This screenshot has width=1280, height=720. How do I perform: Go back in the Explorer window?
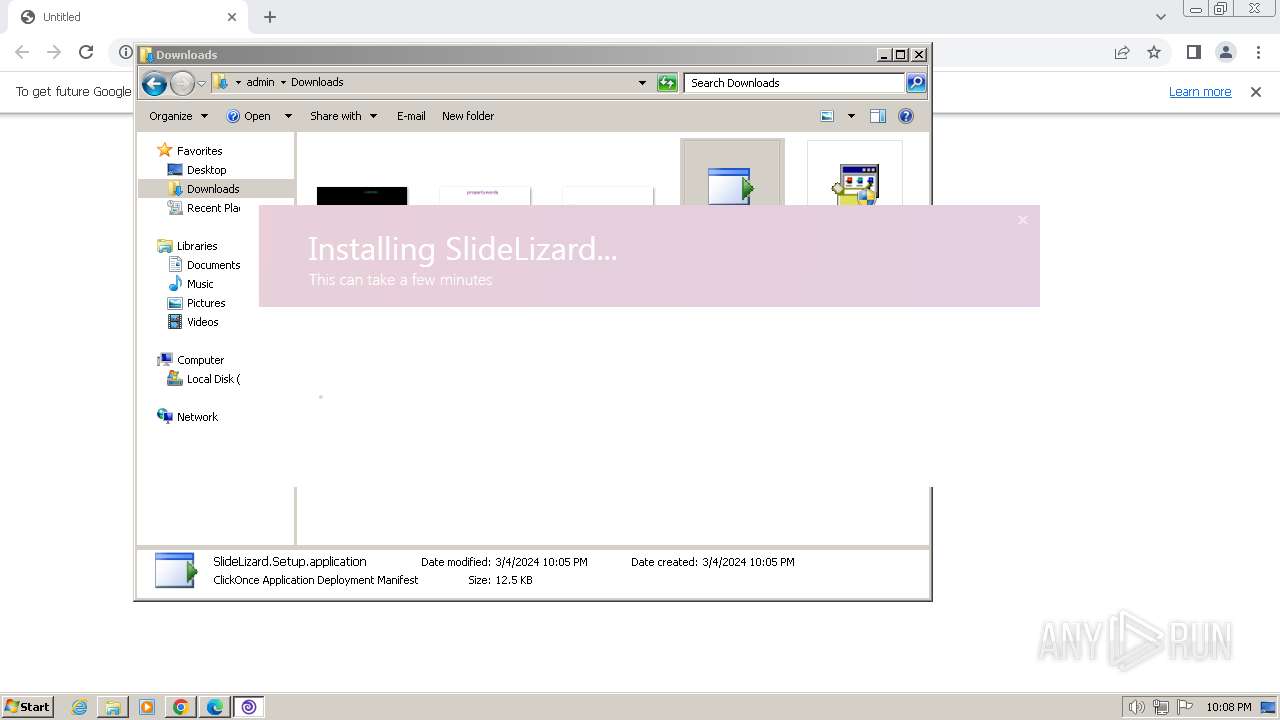click(x=154, y=84)
